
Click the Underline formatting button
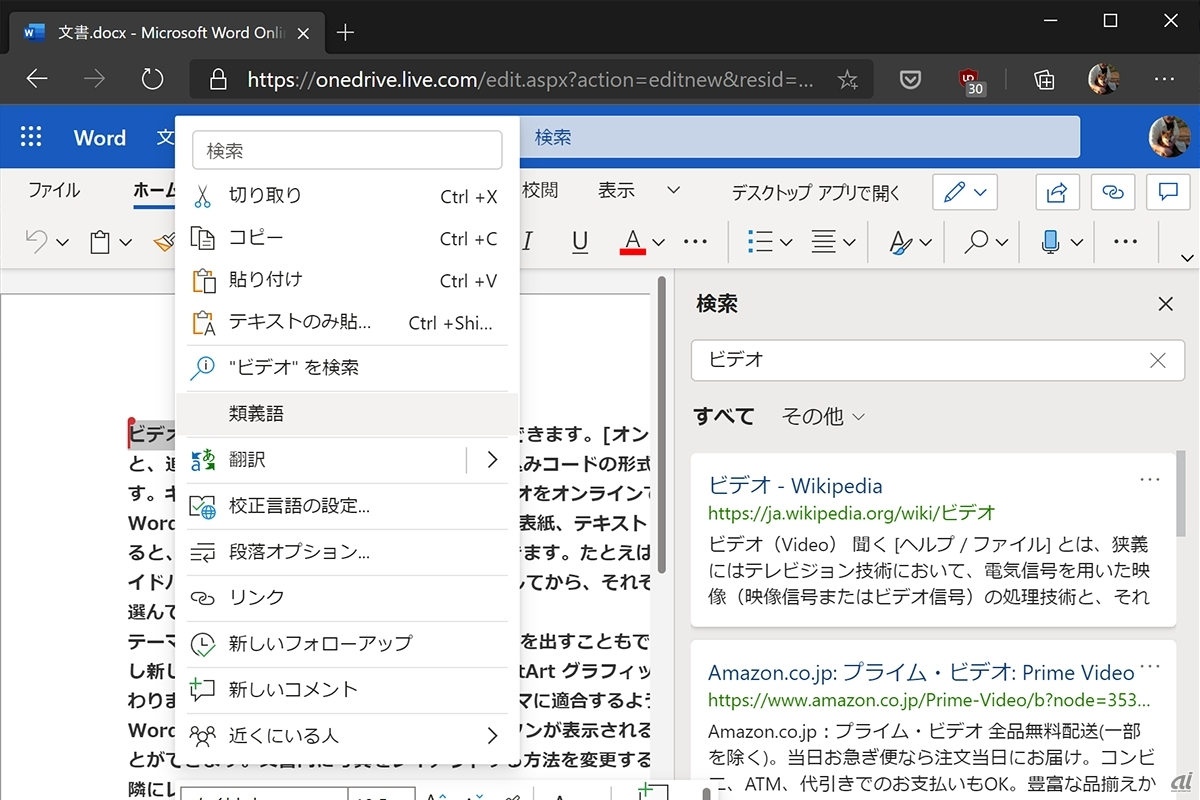tap(580, 241)
